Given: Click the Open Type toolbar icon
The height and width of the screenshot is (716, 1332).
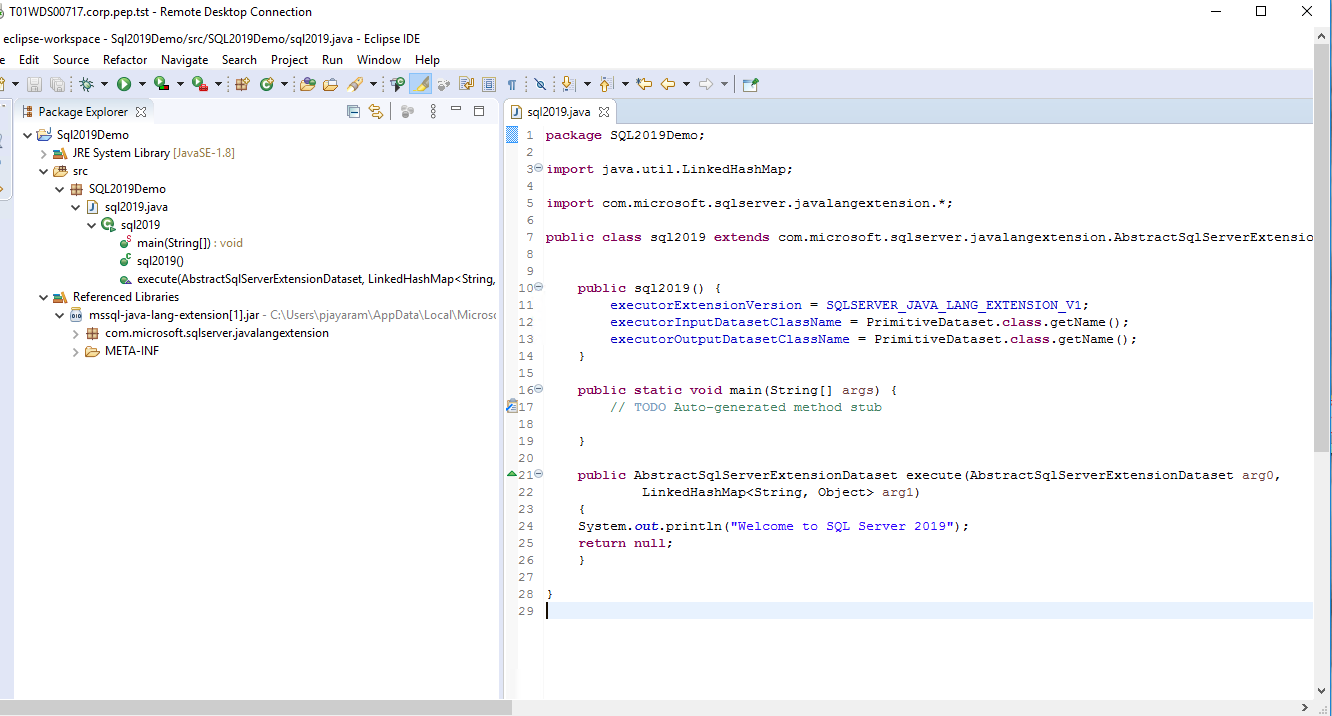Looking at the screenshot, I should pyautogui.click(x=307, y=85).
